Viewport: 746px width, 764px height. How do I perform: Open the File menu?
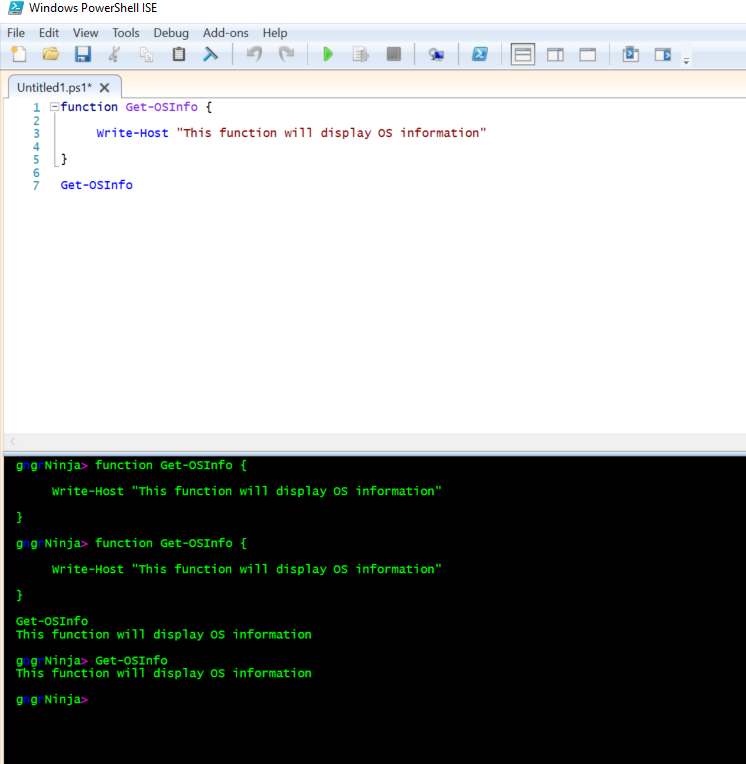[16, 33]
